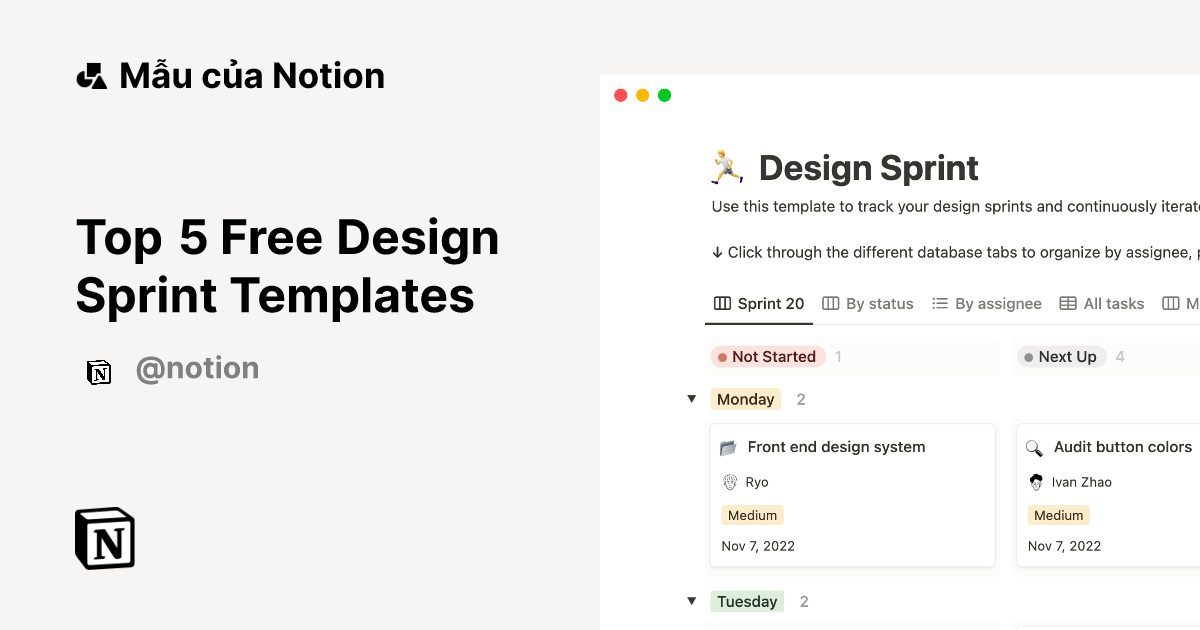Open the @notion profile link
Image resolution: width=1200 pixels, height=630 pixels.
(x=197, y=368)
